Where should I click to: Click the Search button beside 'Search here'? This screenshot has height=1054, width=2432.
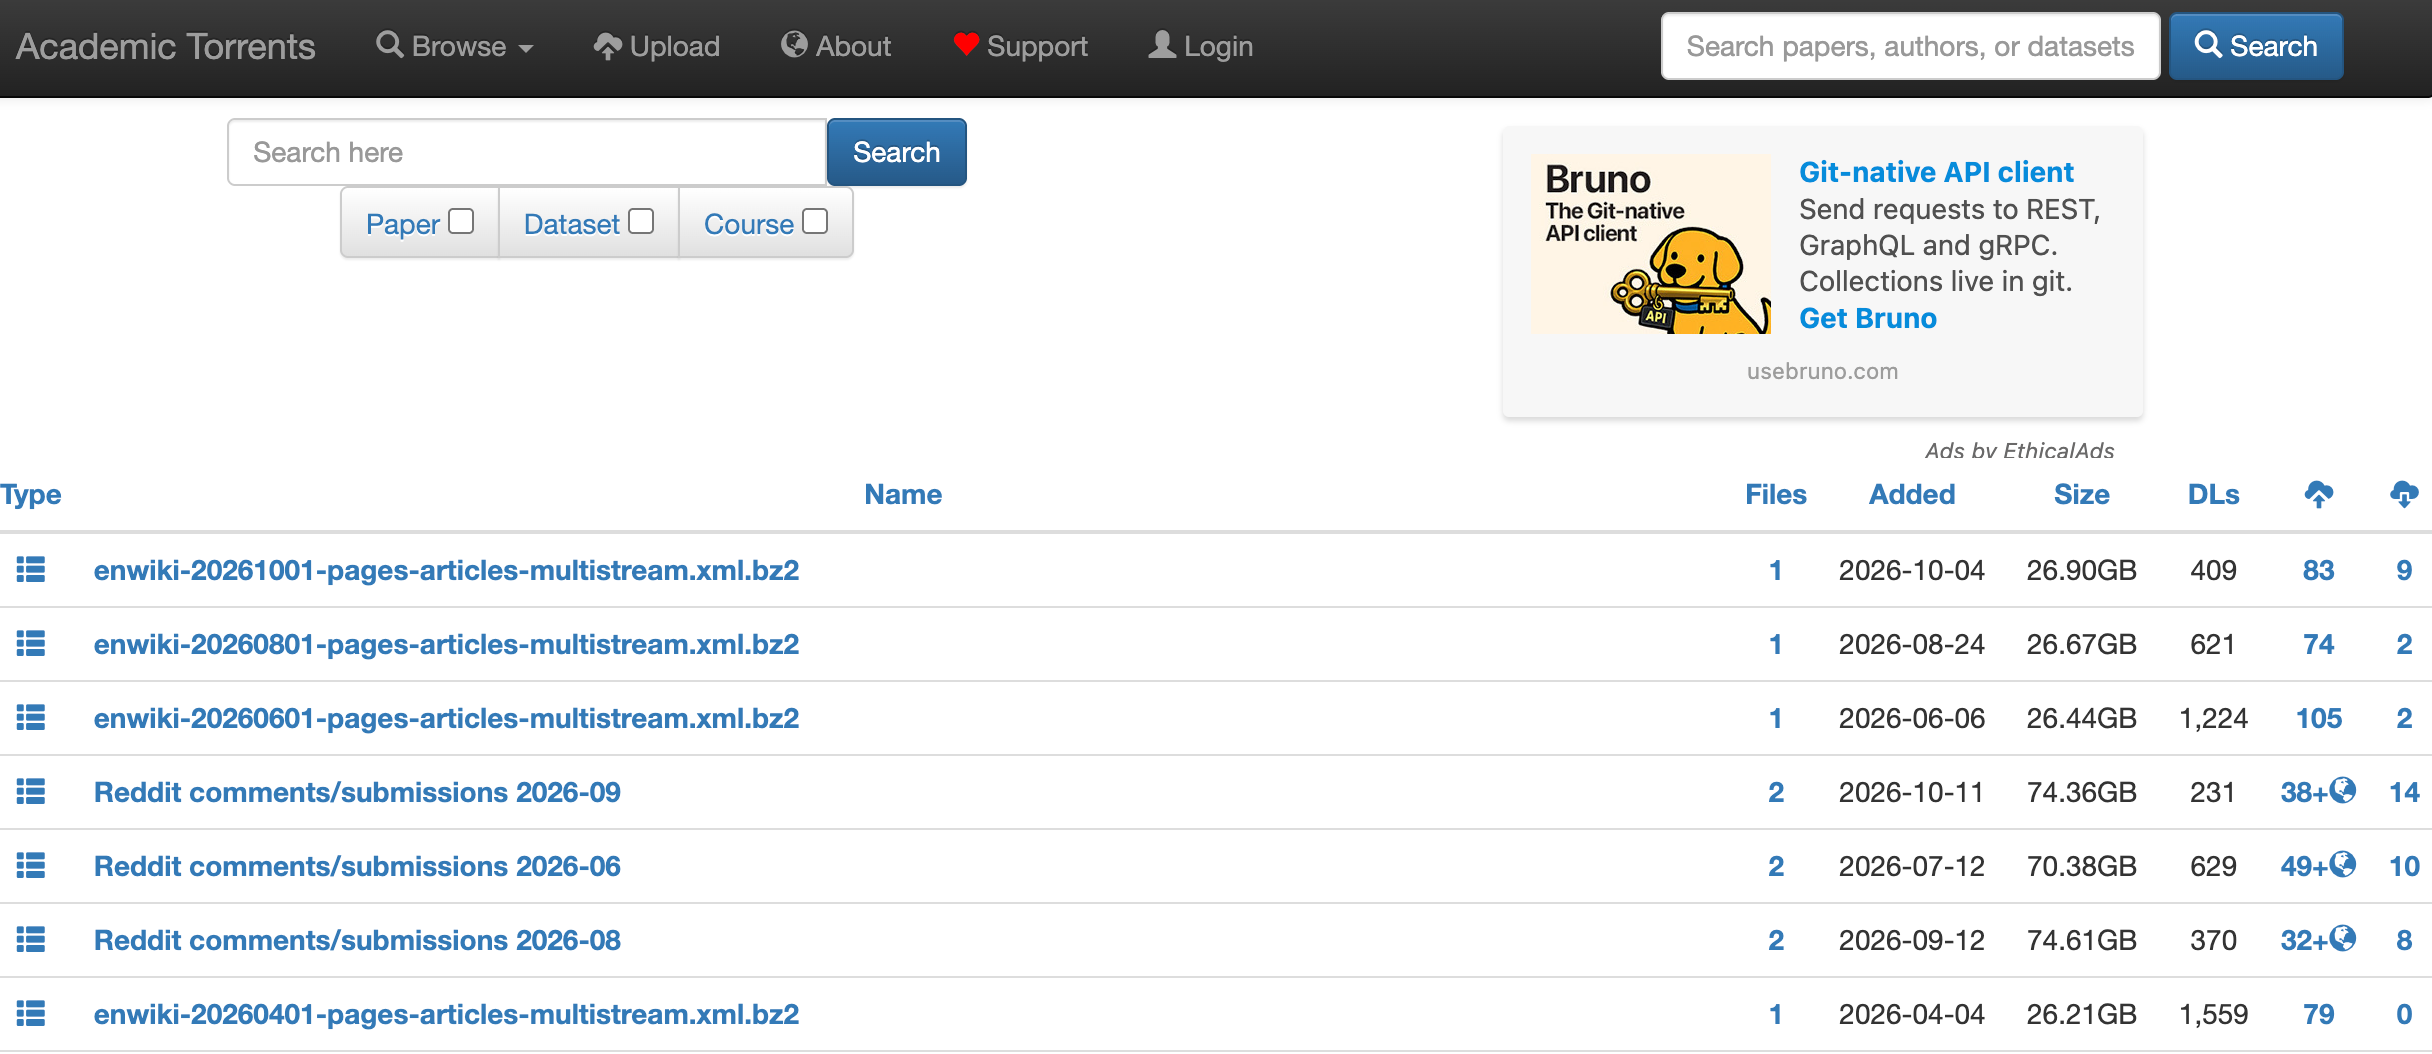point(896,152)
